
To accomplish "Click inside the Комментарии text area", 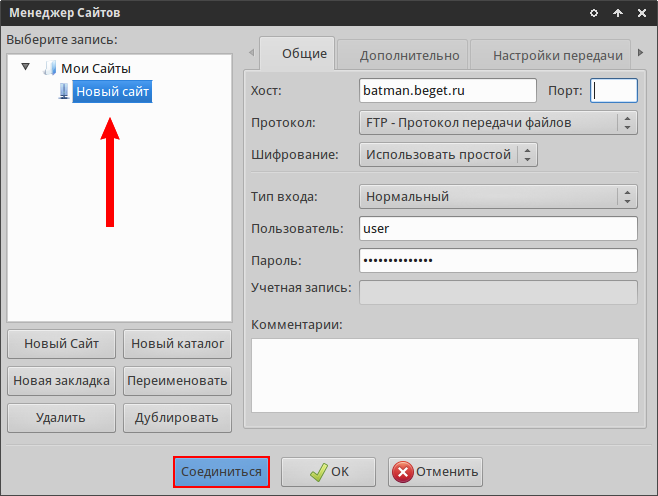I will 445,375.
